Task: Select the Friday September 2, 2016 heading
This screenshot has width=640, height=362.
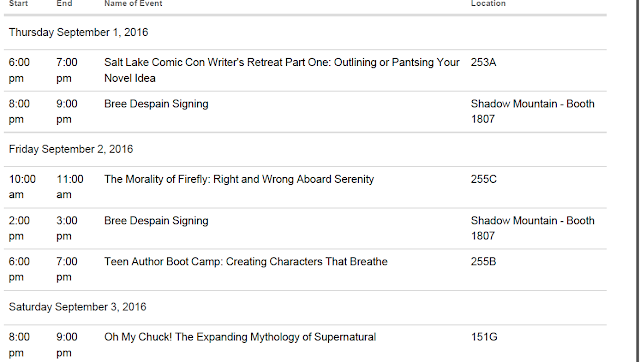Action: (x=71, y=149)
